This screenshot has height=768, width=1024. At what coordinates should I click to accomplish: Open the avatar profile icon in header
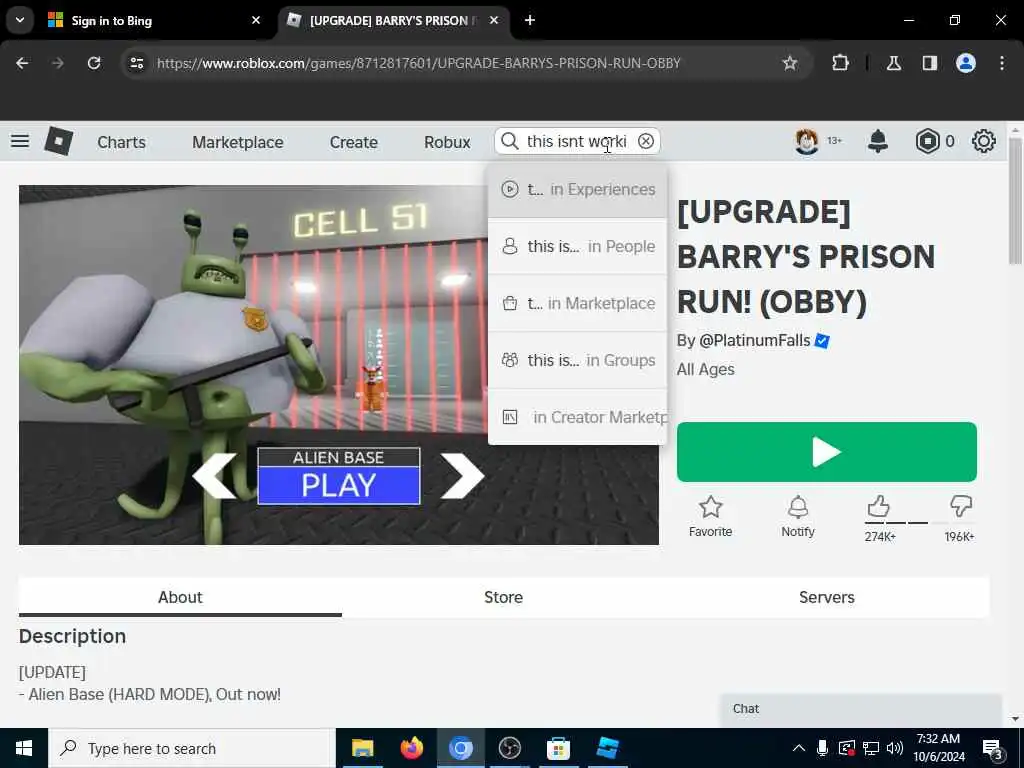tap(807, 141)
